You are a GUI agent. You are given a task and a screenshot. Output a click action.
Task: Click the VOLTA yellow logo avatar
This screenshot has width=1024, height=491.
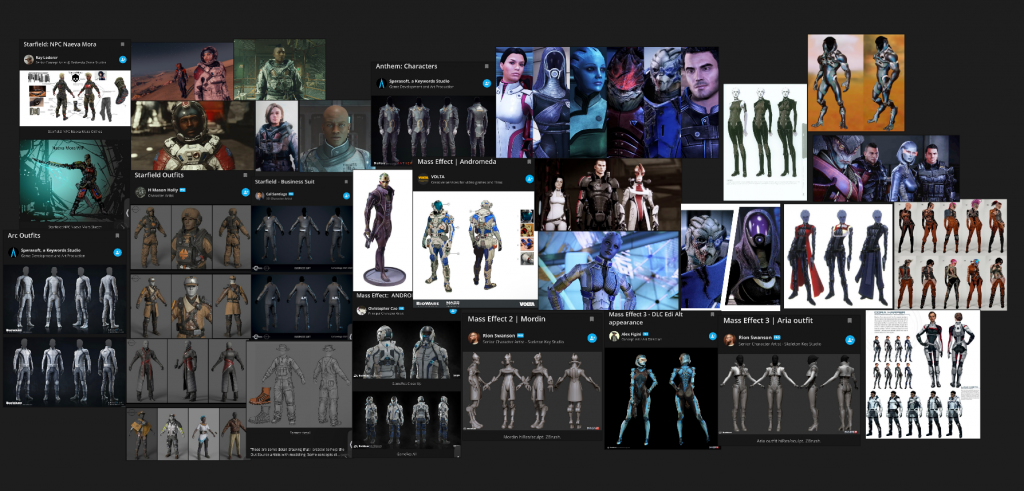point(423,179)
